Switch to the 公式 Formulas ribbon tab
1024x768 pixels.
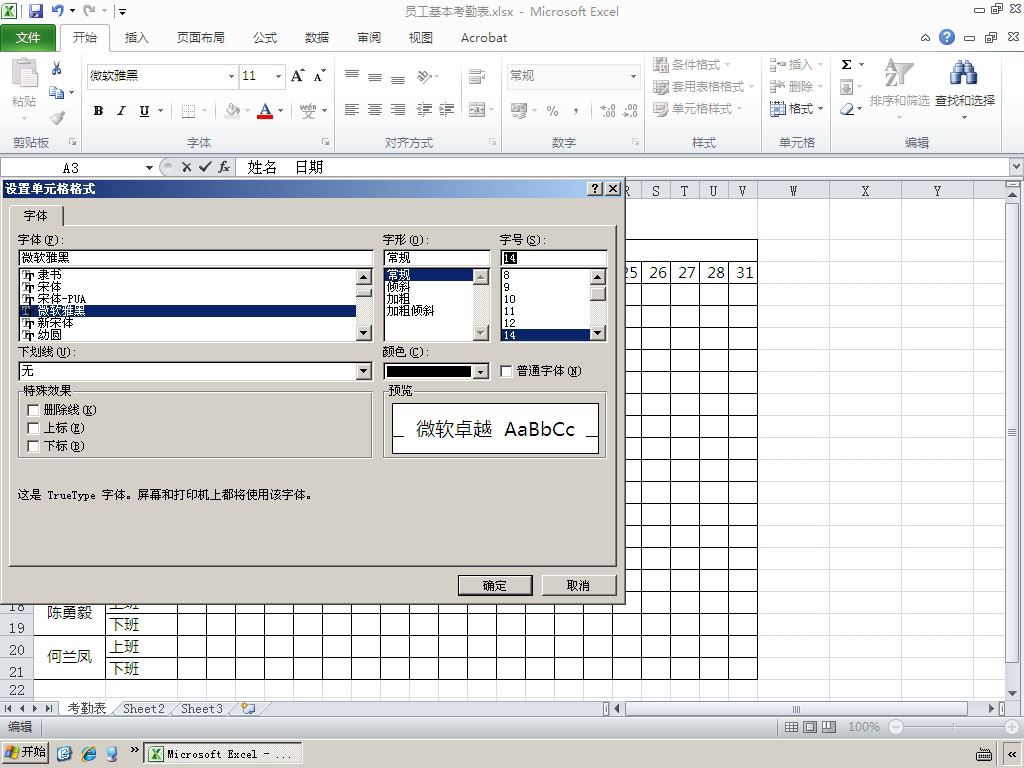point(264,38)
